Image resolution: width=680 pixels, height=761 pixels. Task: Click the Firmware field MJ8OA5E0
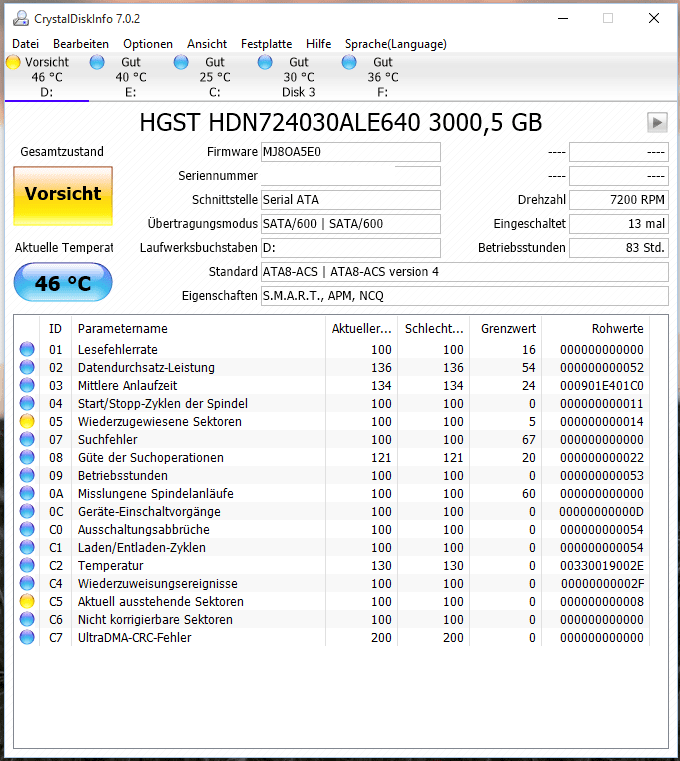351,152
